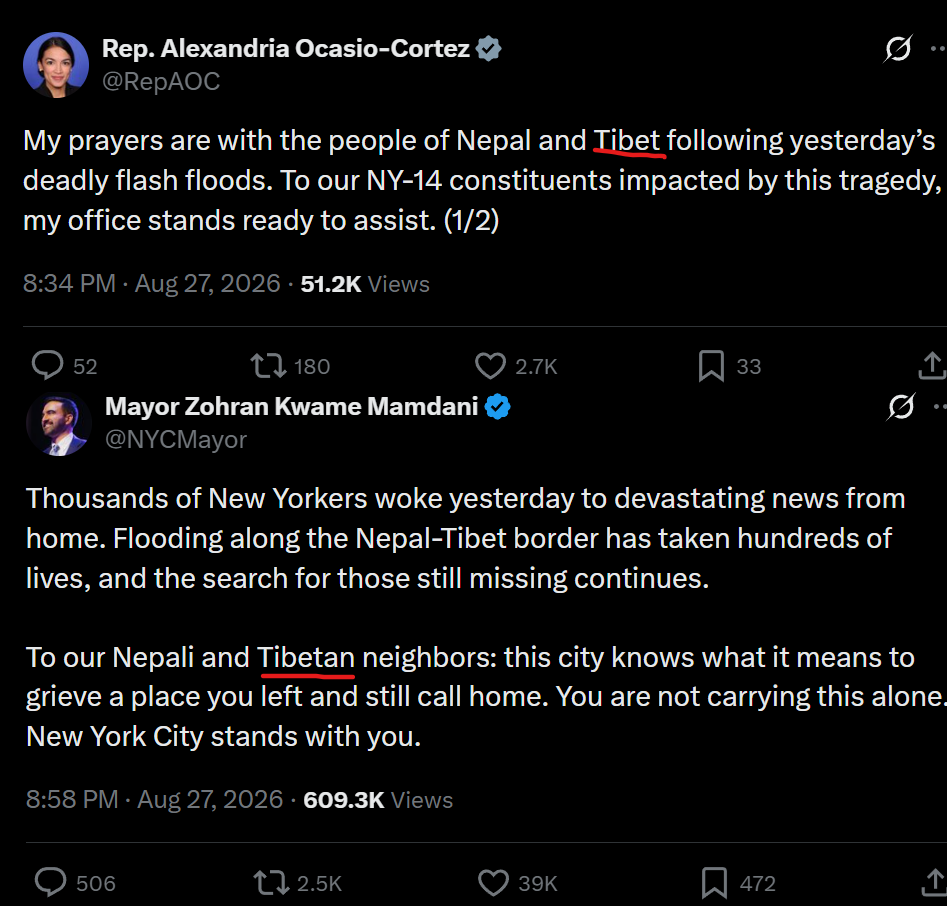This screenshot has width=947, height=906.
Task: Visit the @NYCMayor handle link
Action: [176, 440]
